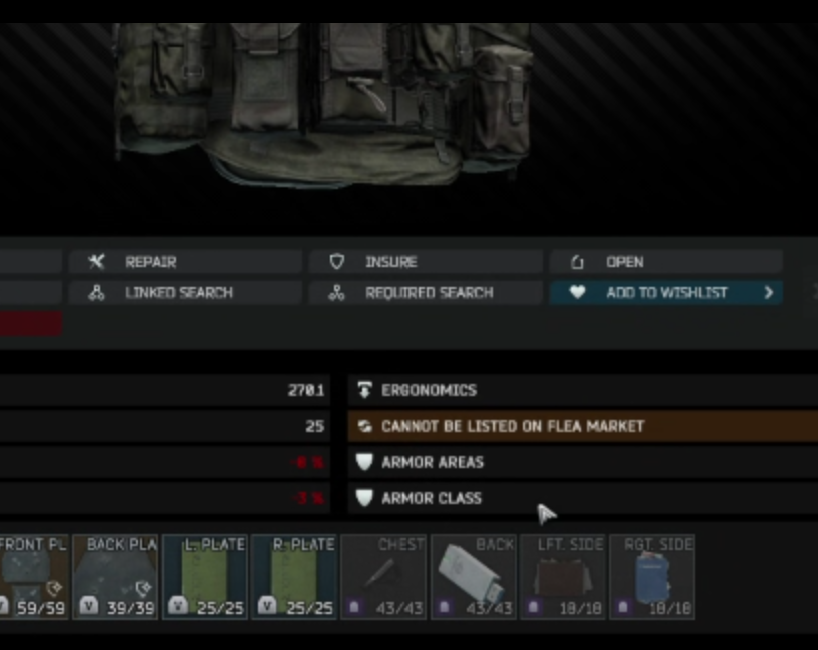Click the lock icon on Lft. Side slot
Image resolution: width=818 pixels, height=650 pixels.
[533, 607]
